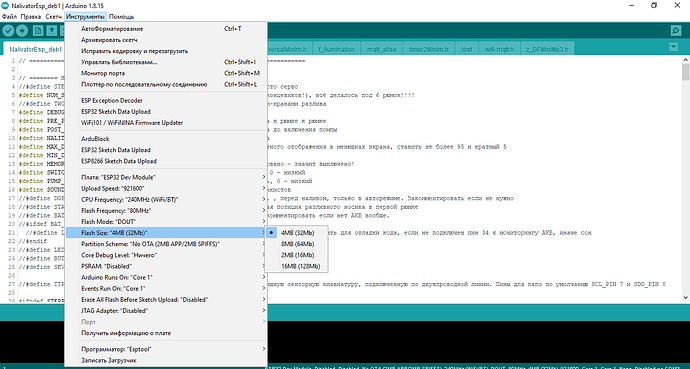Viewport: 690px width, 369px height.
Task: Expand the Upload Speed 921600 submenu
Action: (166, 188)
